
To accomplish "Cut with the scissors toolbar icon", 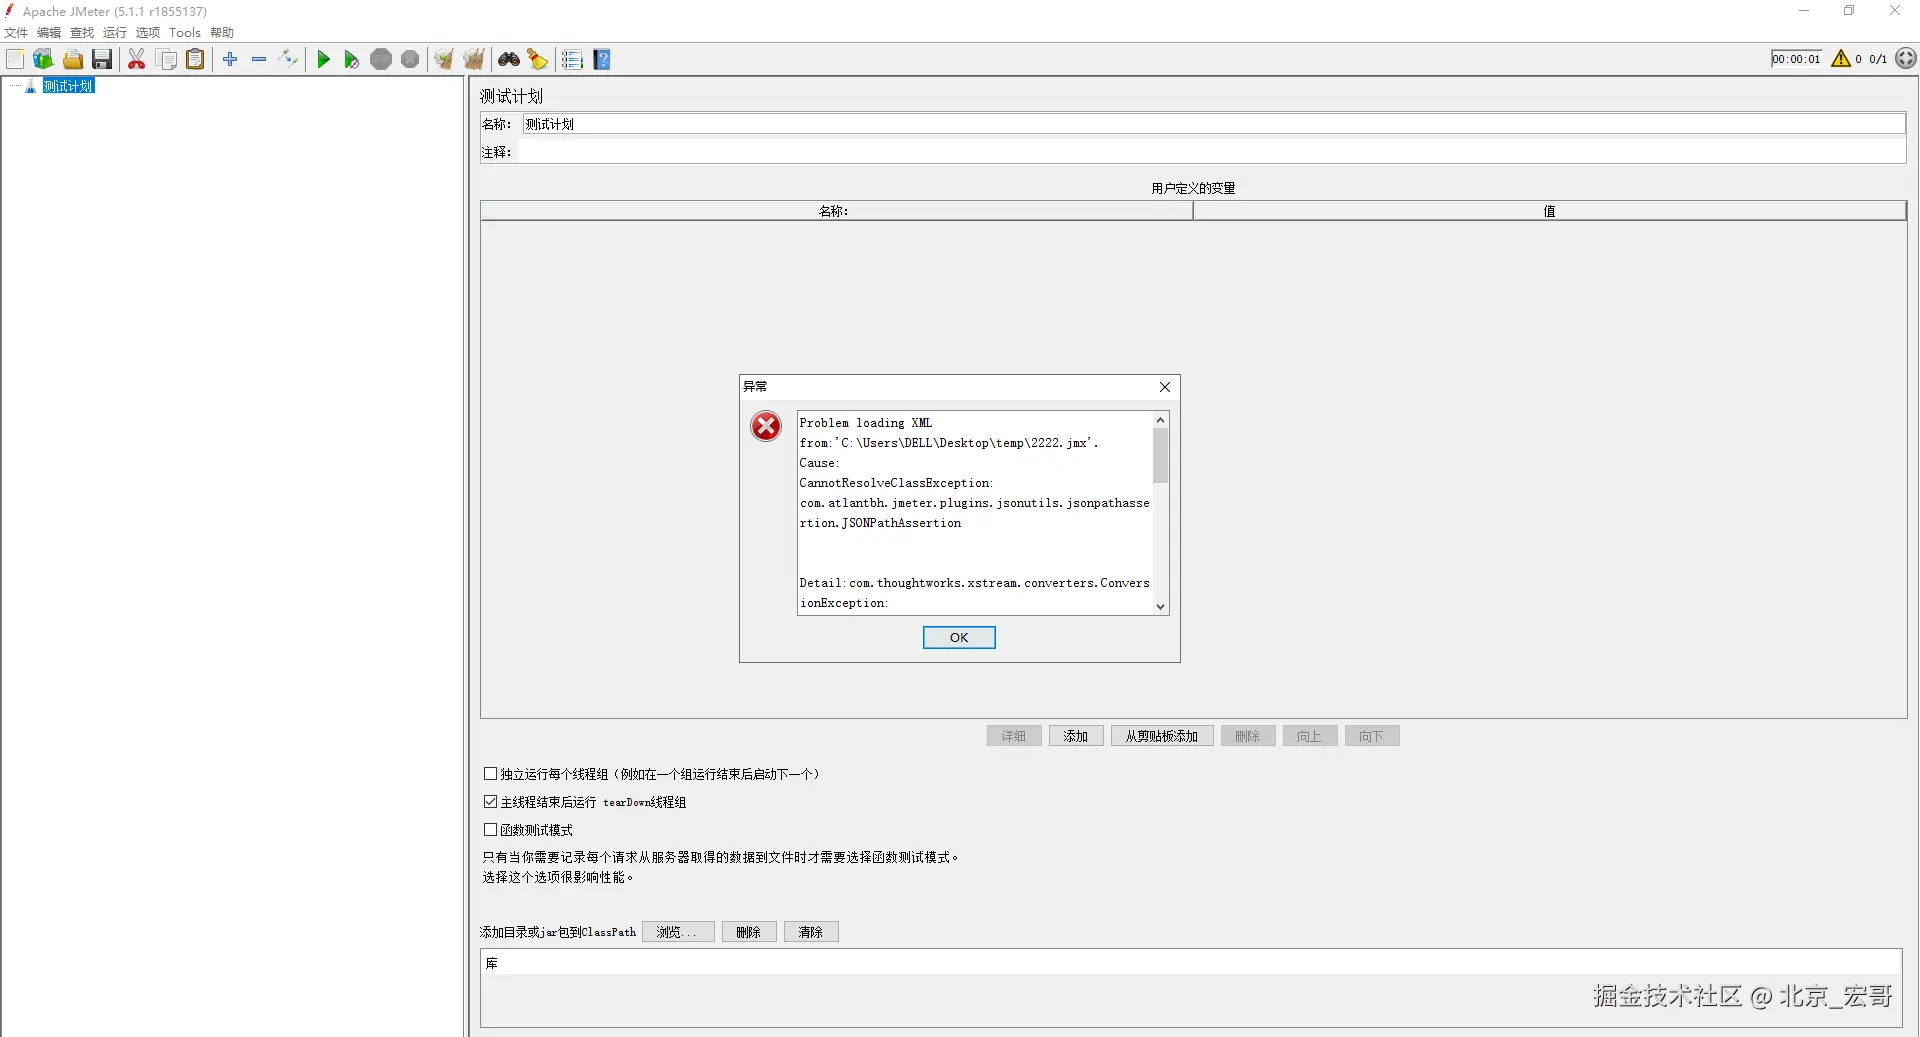I will 137,60.
